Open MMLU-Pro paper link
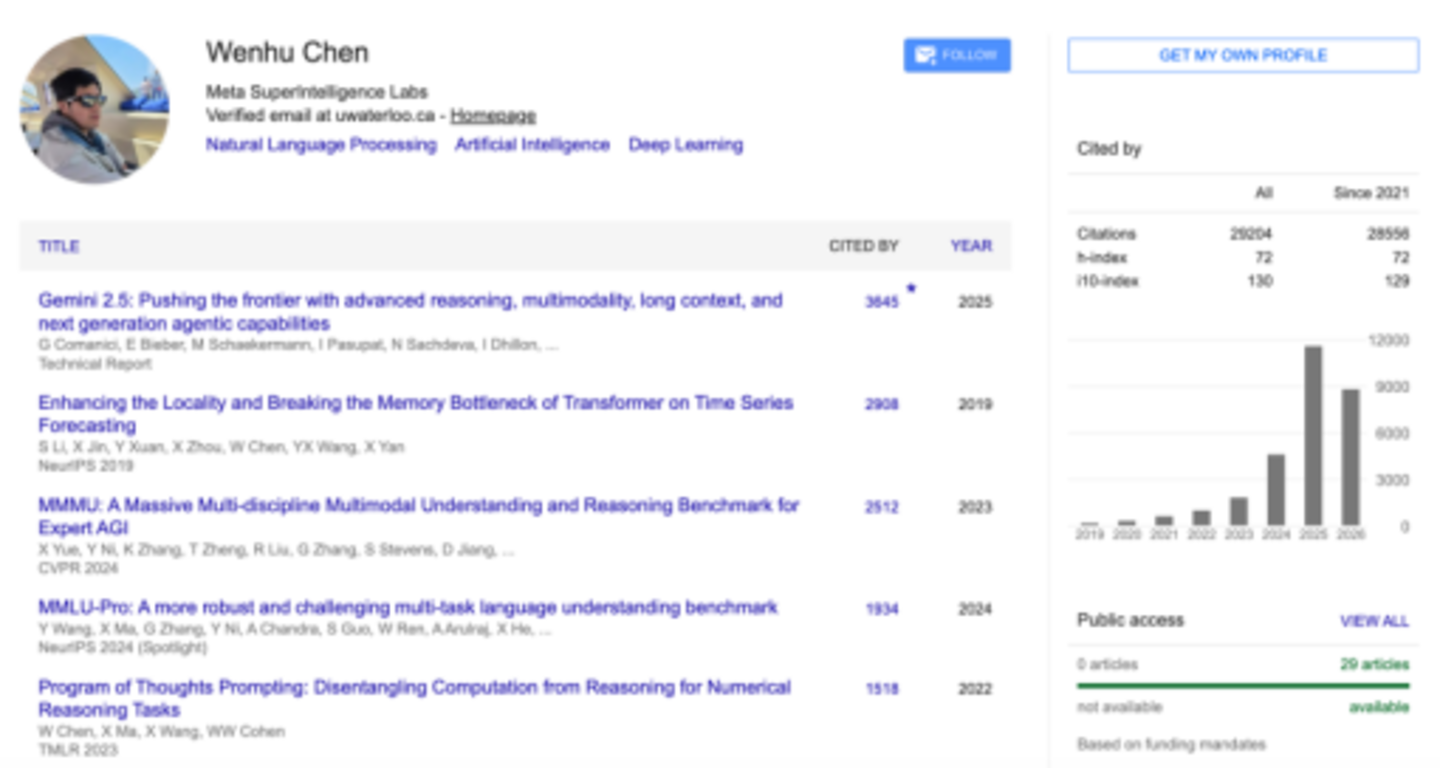 [x=408, y=607]
